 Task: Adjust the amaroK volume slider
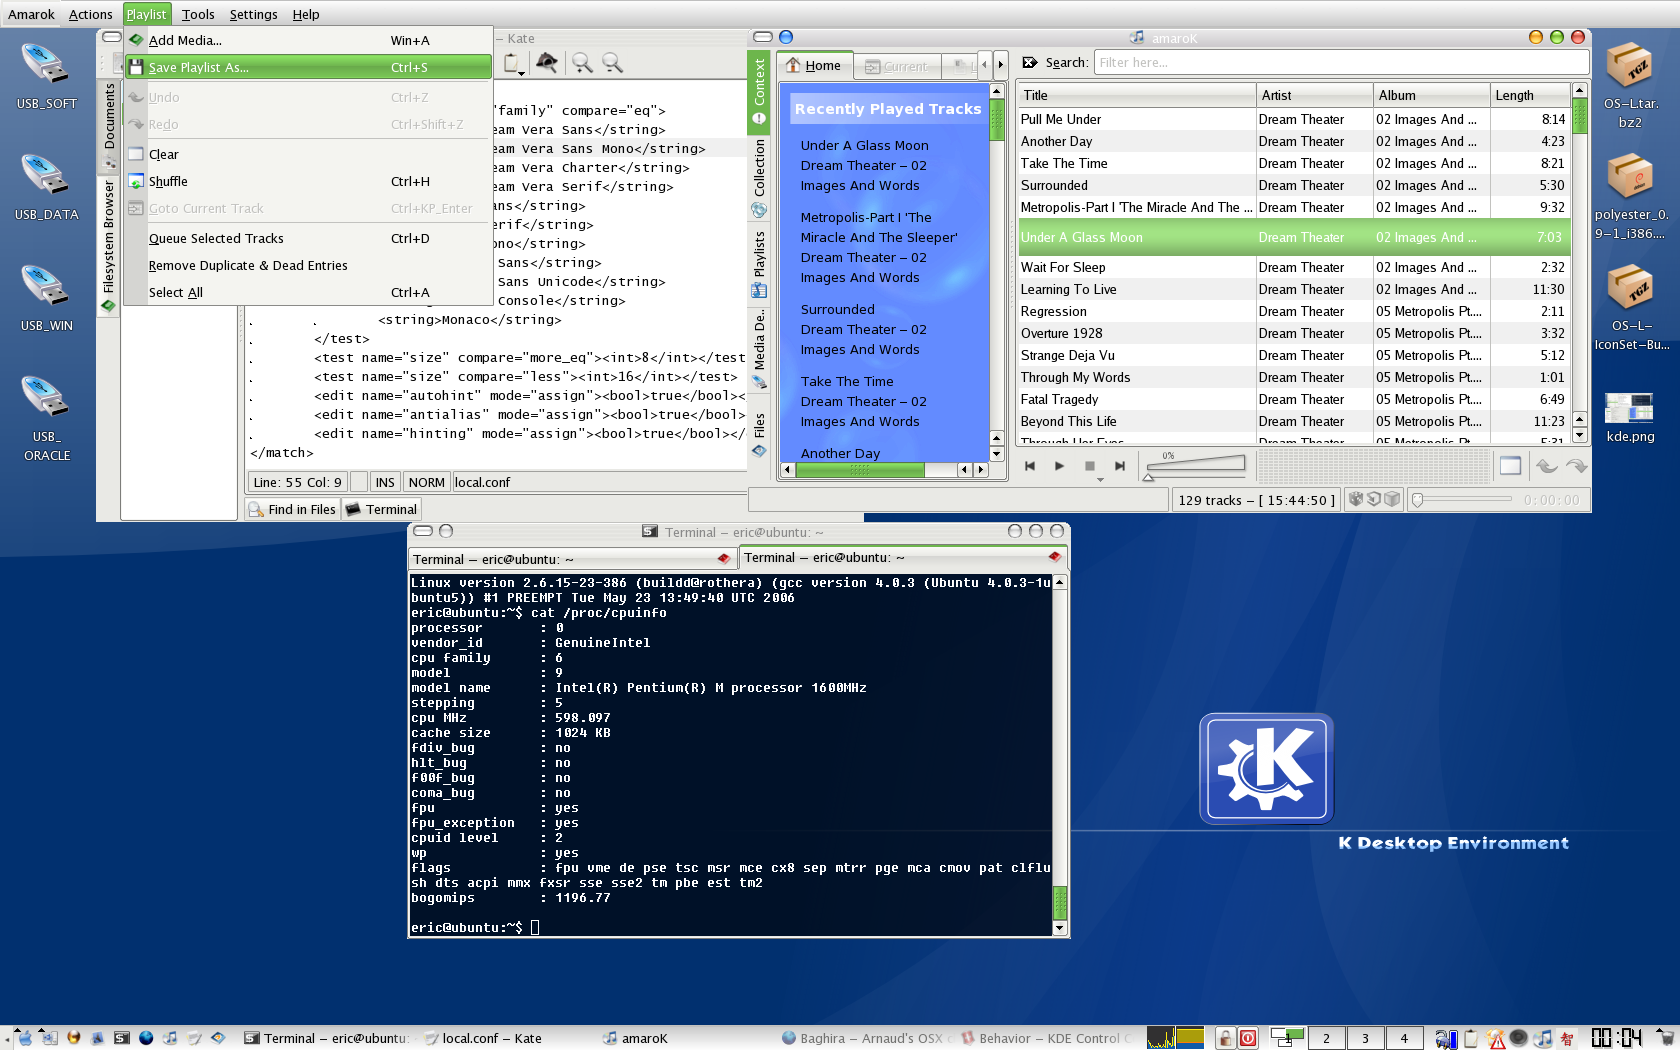click(x=1195, y=465)
